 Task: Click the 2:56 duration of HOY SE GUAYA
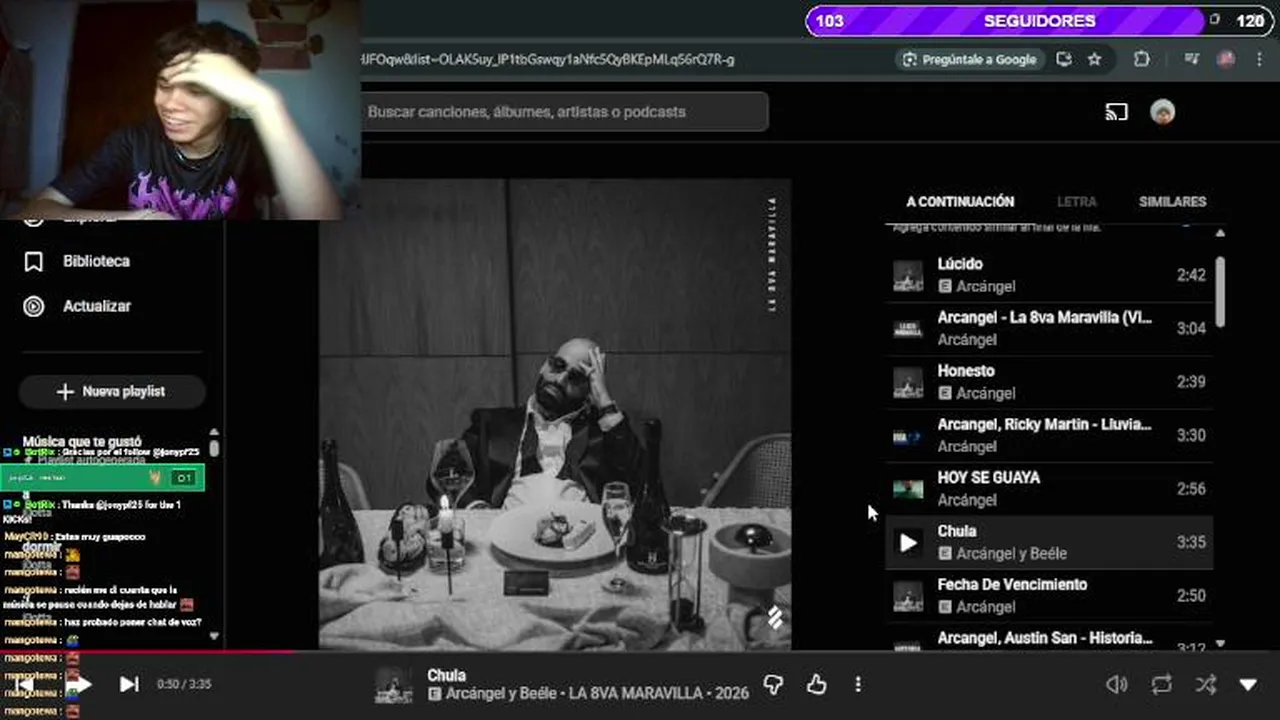point(1191,489)
